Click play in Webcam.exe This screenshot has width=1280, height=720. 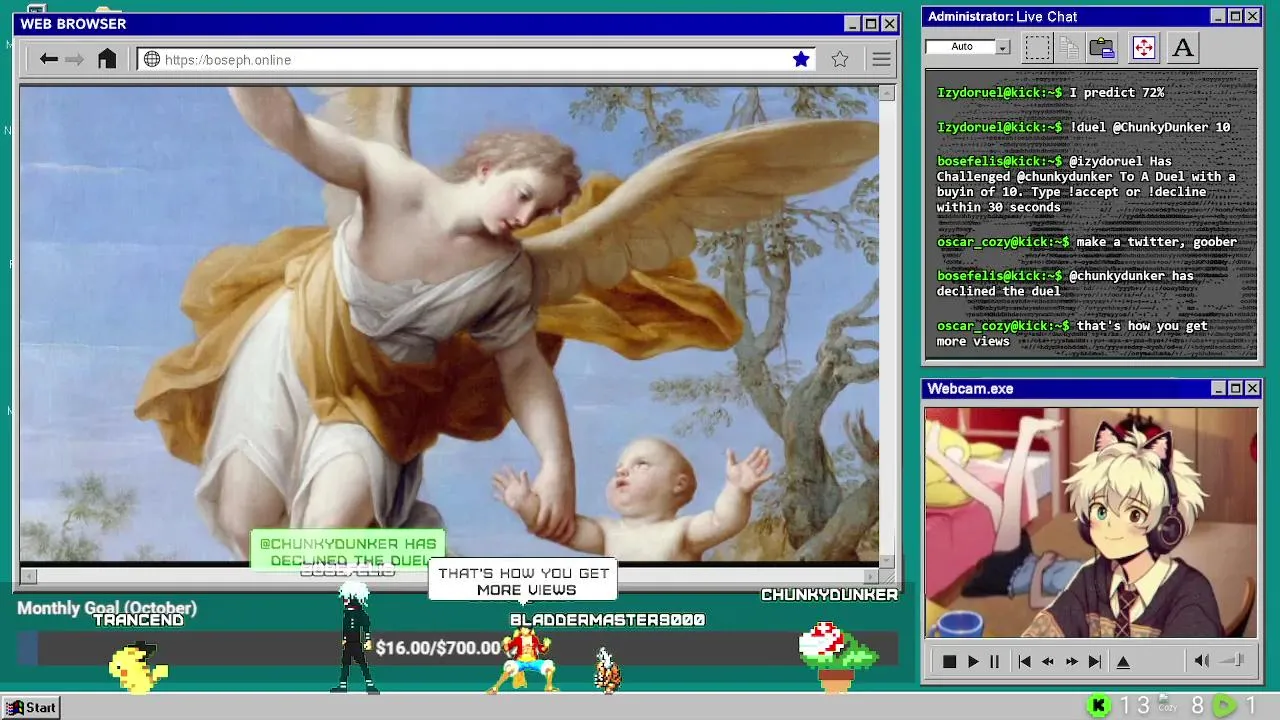tap(972, 661)
